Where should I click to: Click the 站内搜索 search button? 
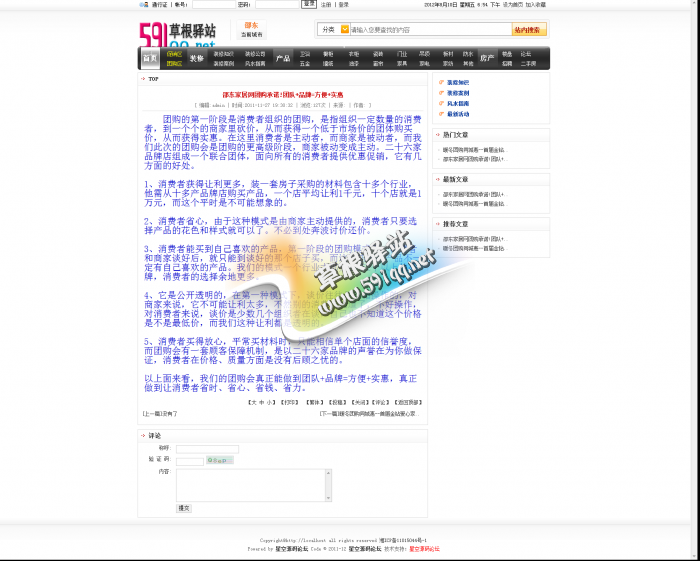click(x=529, y=30)
